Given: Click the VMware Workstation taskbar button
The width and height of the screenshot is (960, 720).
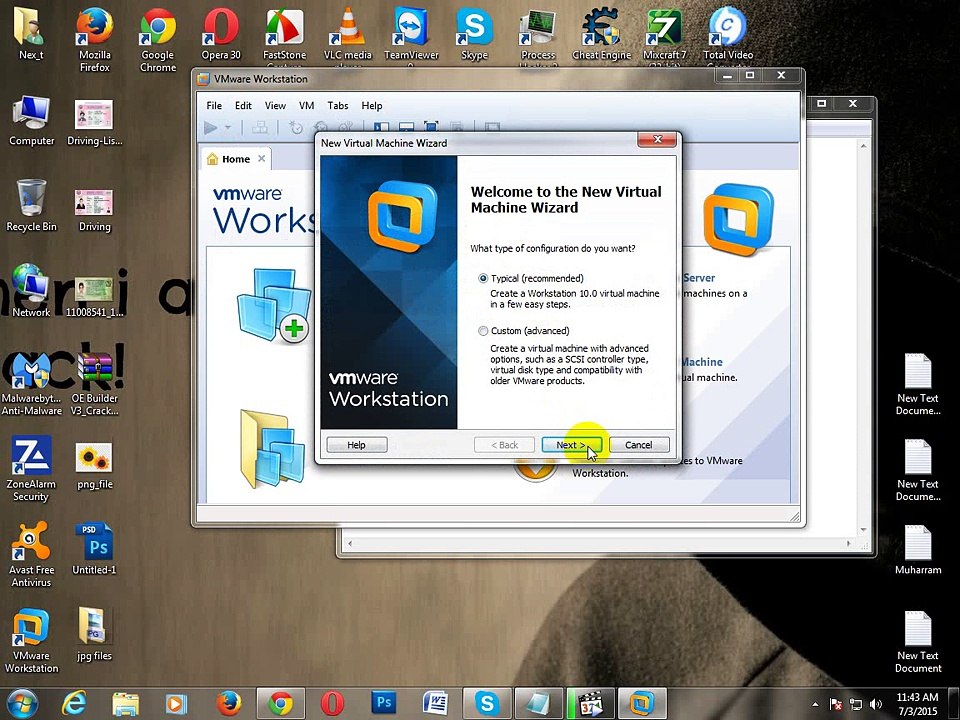Looking at the screenshot, I should click(x=641, y=703).
